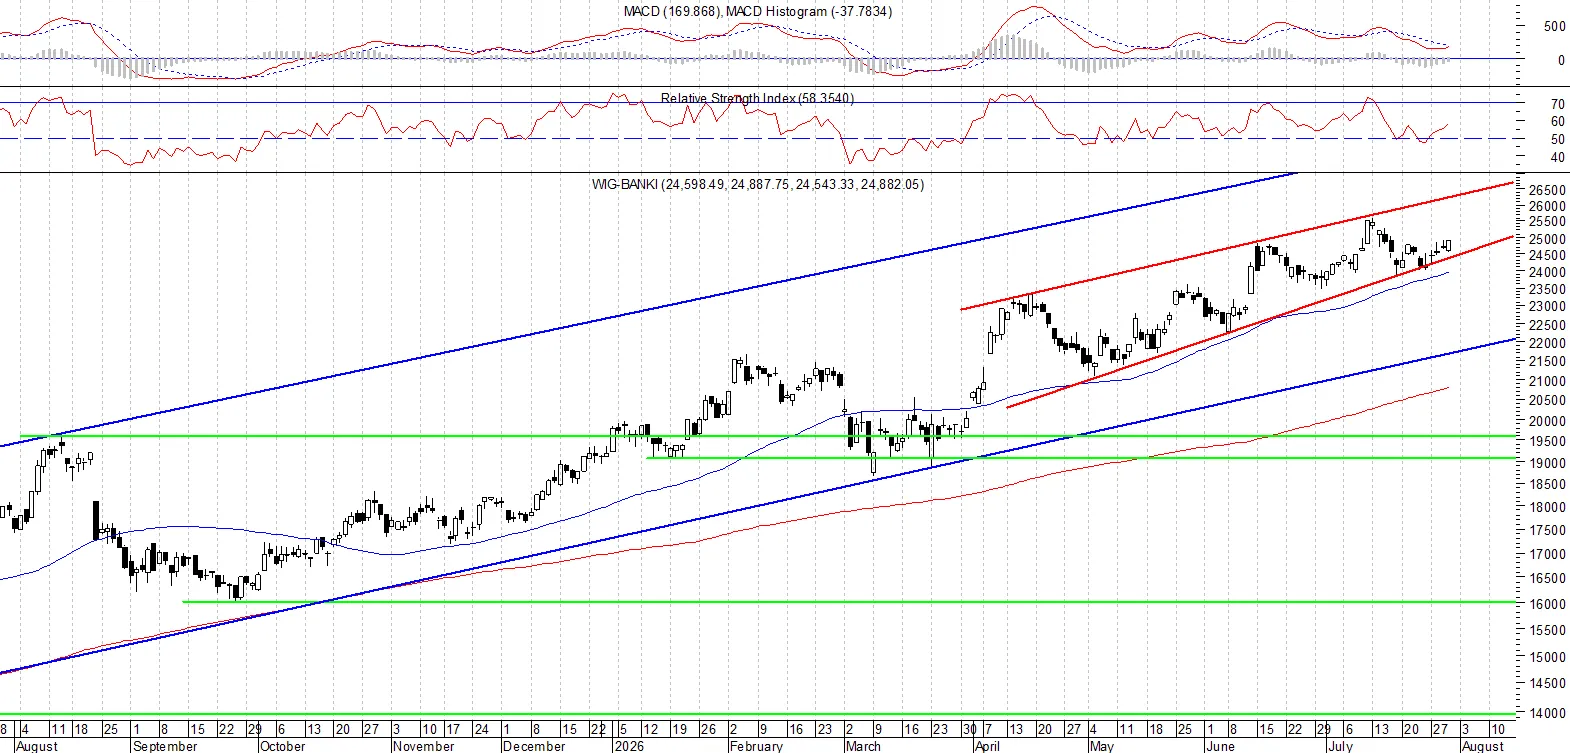Select the green horizontal support line near 19000
This screenshot has height=753, width=1570.
pyautogui.click(x=1080, y=458)
